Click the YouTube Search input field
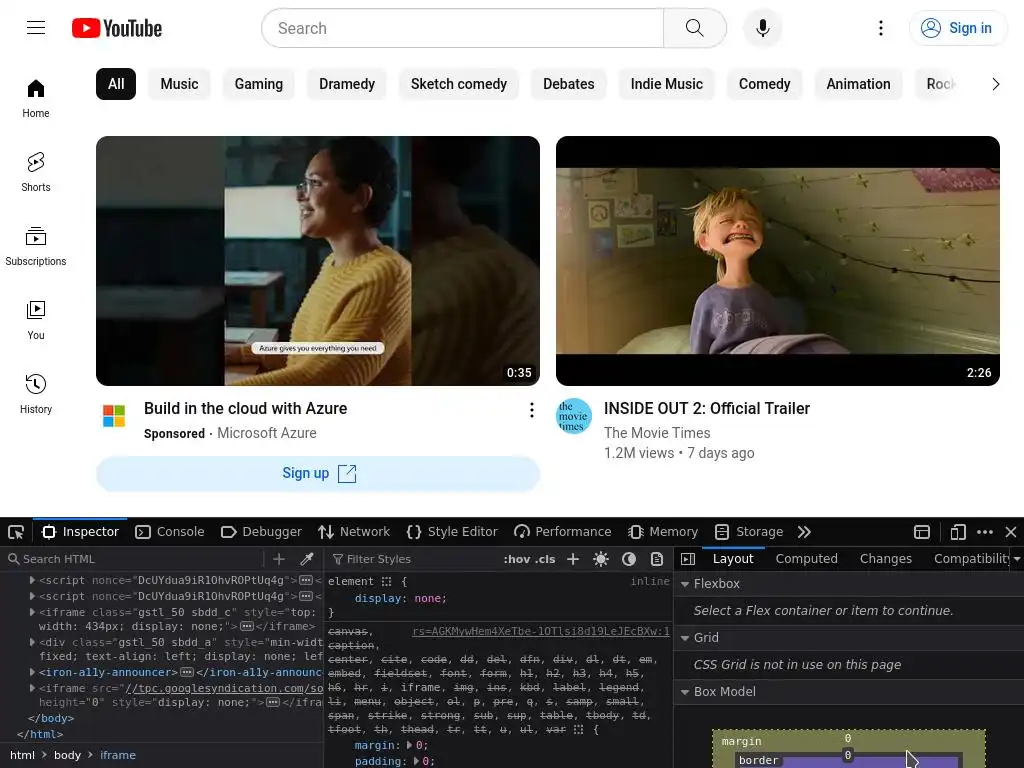The width and height of the screenshot is (1024, 768). (462, 28)
